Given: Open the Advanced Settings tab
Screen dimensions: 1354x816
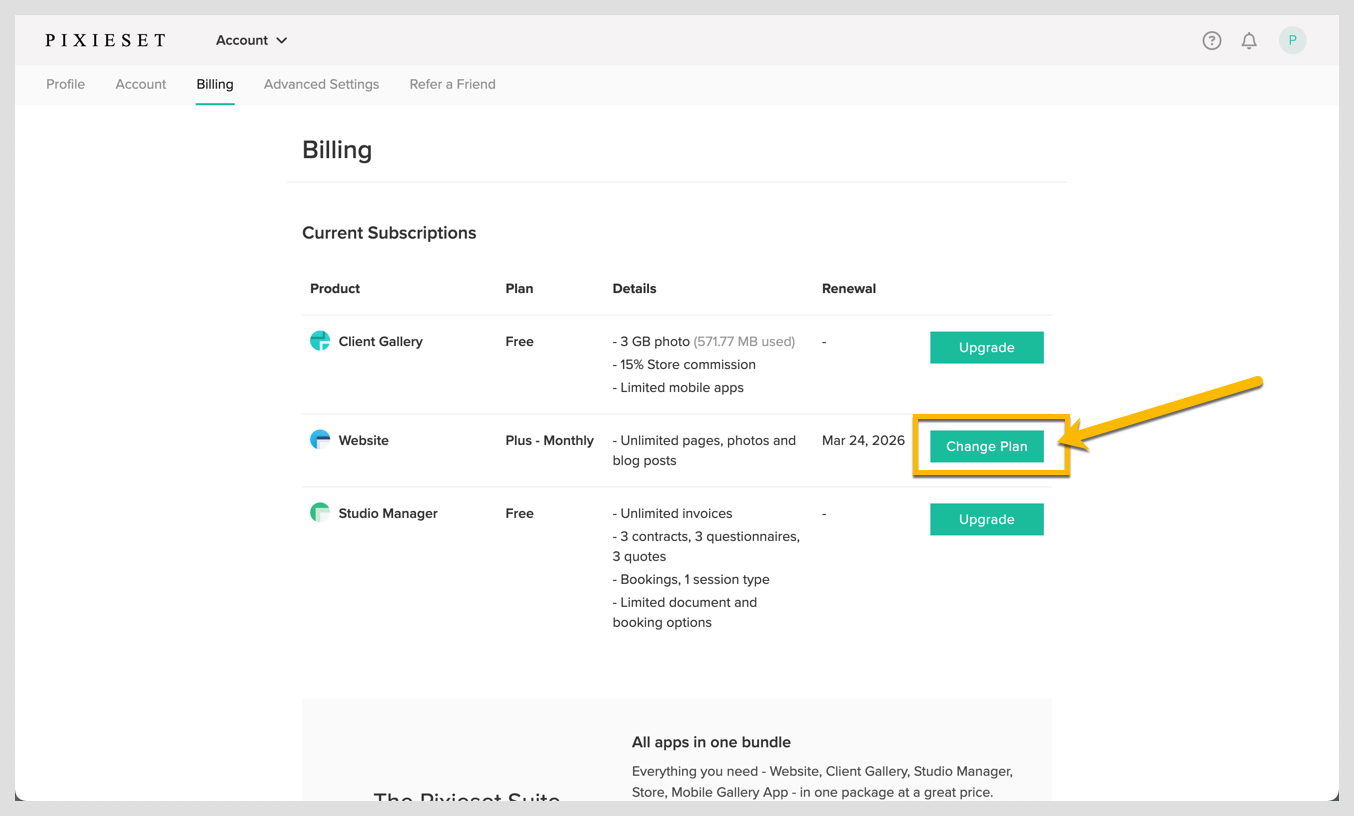Looking at the screenshot, I should [321, 84].
